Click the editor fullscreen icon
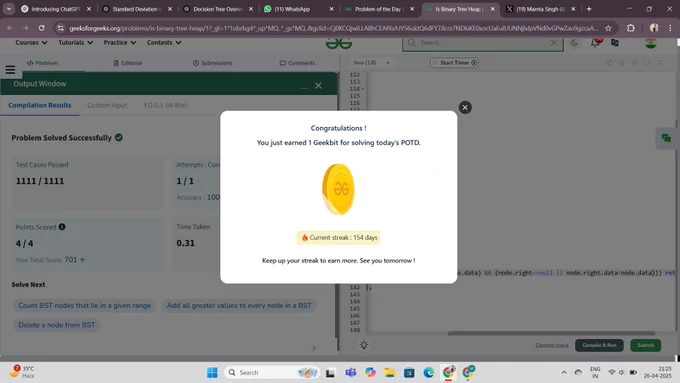The width and height of the screenshot is (680, 383). pos(660,63)
